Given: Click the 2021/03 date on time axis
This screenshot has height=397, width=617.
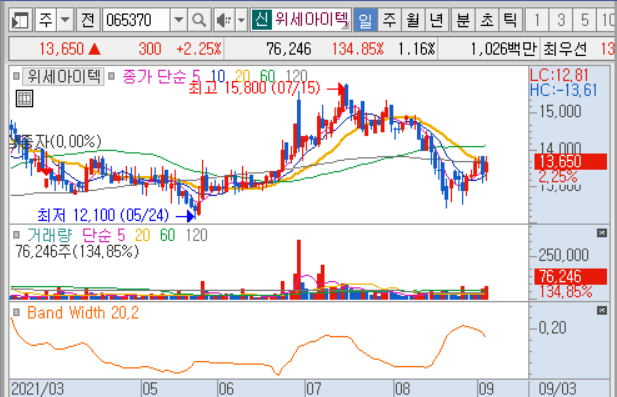Looking at the screenshot, I should pos(37,389).
